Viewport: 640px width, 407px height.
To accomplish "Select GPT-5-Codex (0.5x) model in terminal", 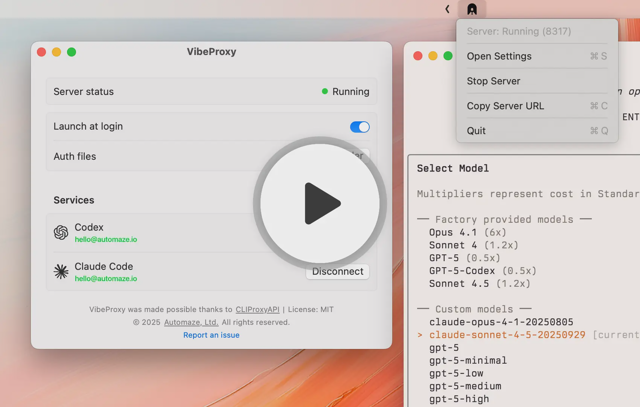I will 482,271.
